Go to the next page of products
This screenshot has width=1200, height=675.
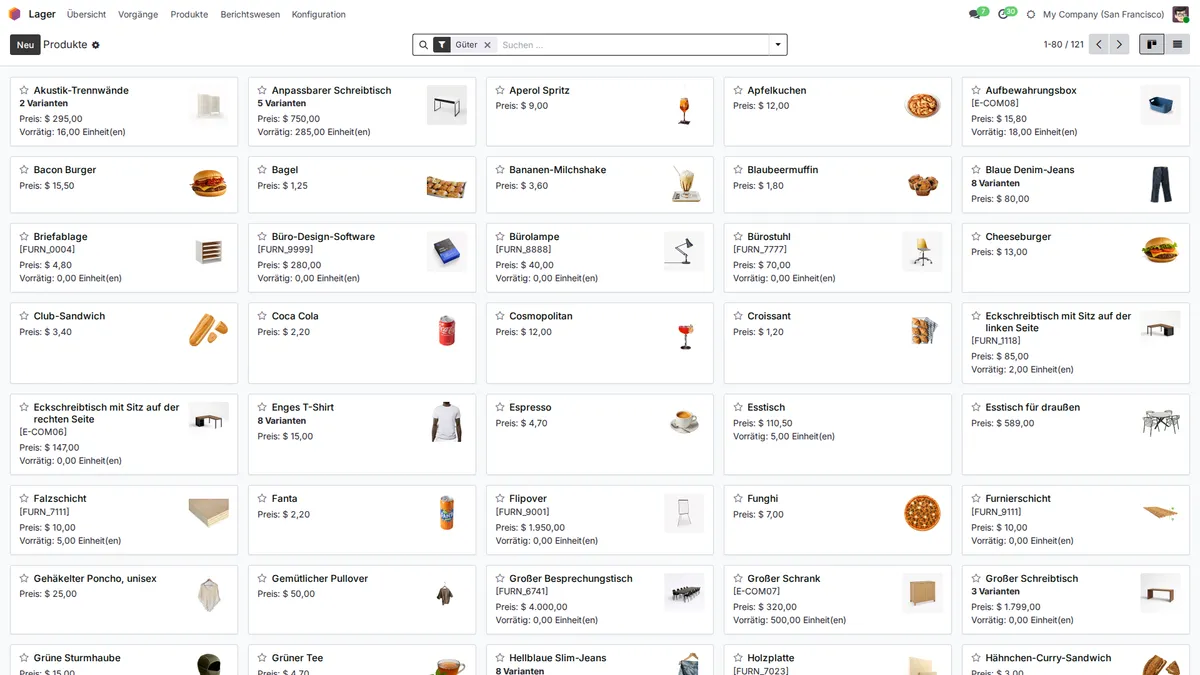(1119, 44)
